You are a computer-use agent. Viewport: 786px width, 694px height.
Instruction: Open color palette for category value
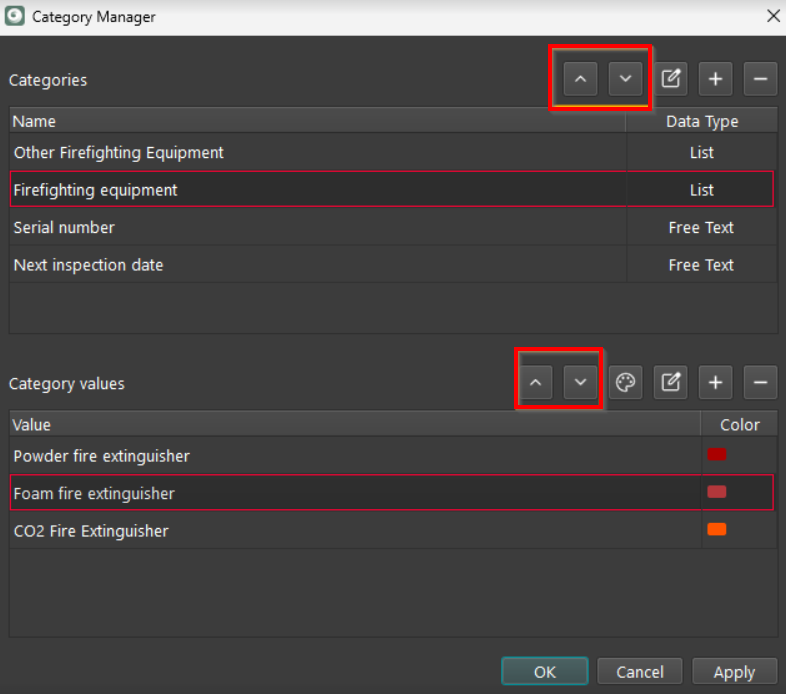[x=625, y=382]
